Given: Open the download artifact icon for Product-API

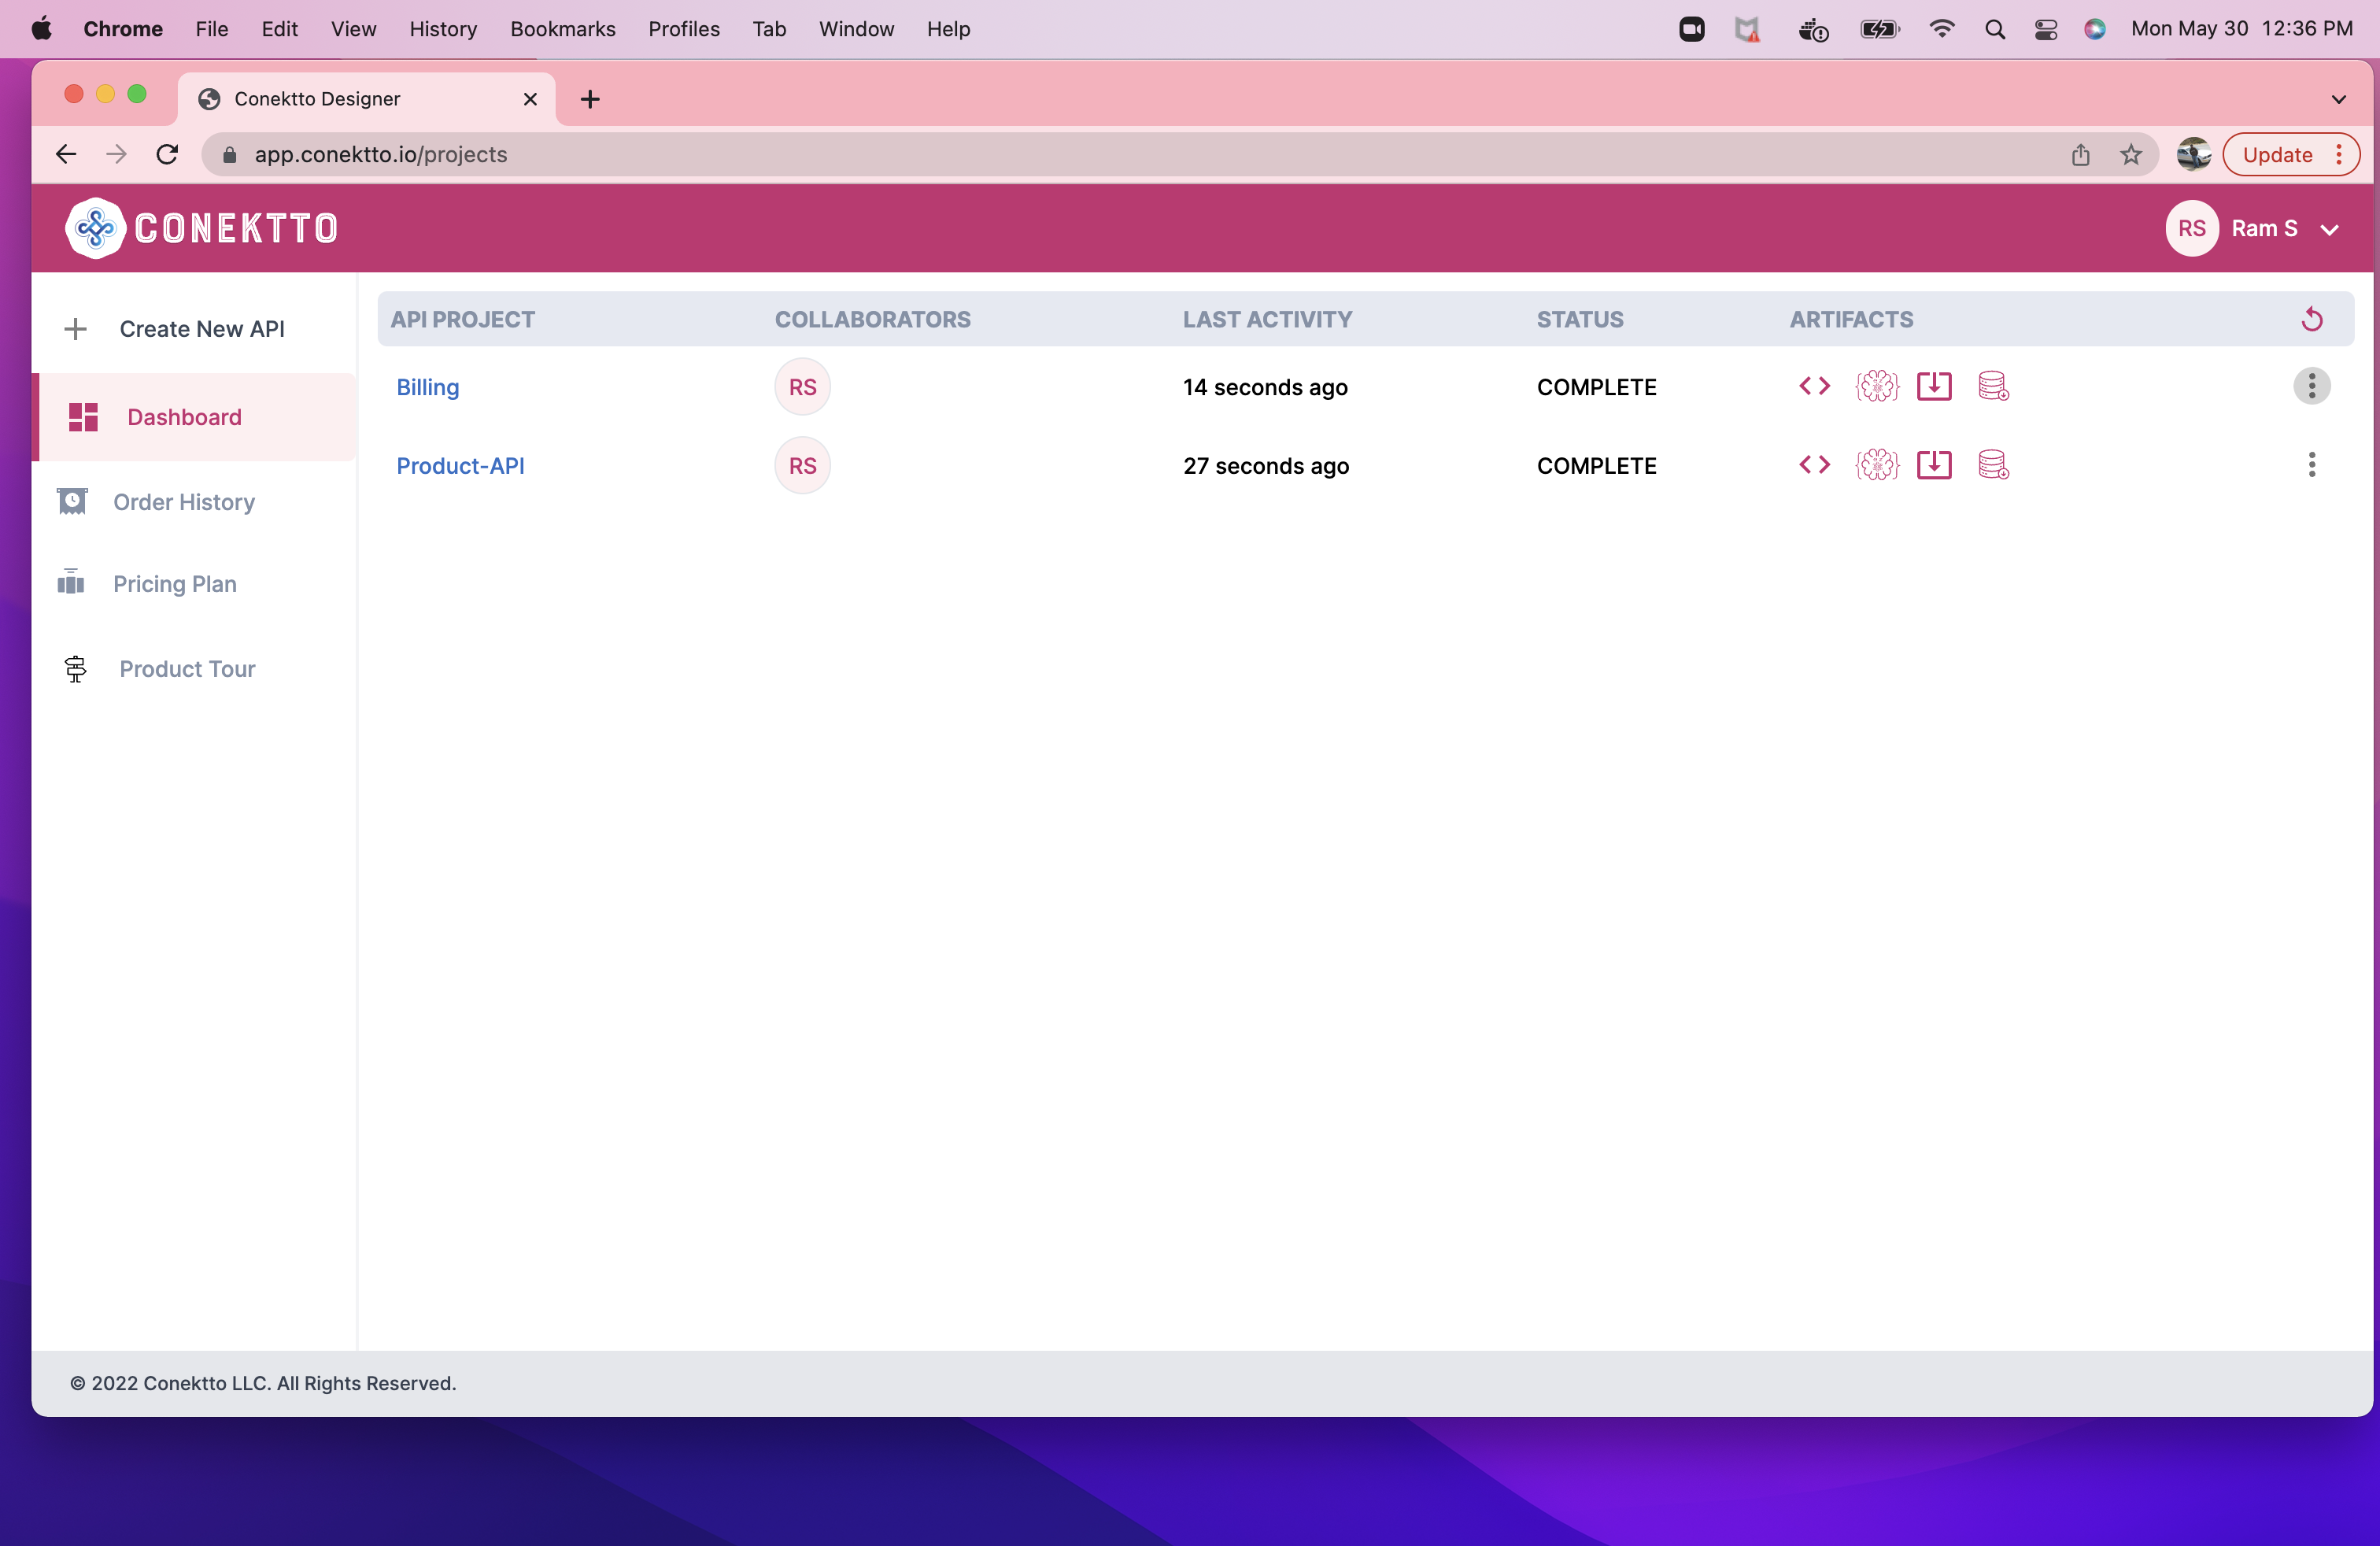Looking at the screenshot, I should point(1934,465).
